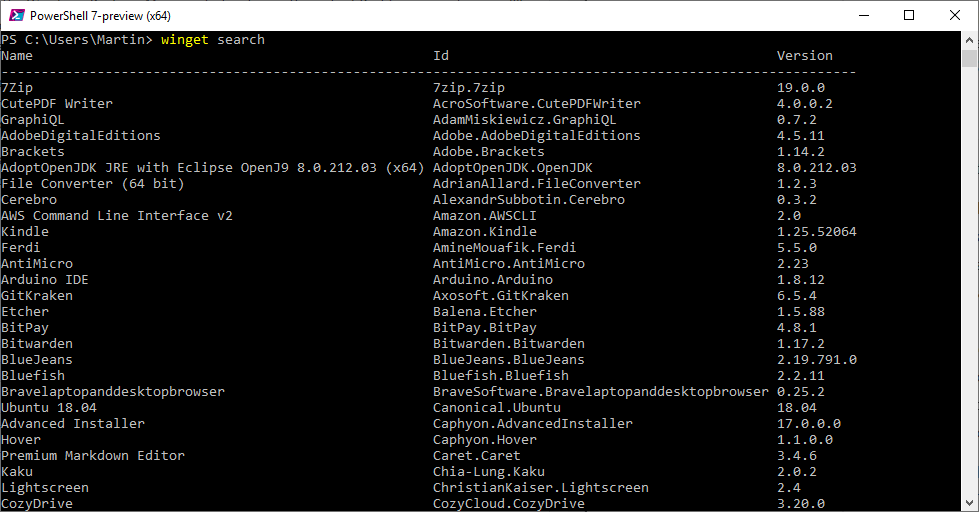Click the Bitwarden.Bitwarden Id text

tap(508, 344)
